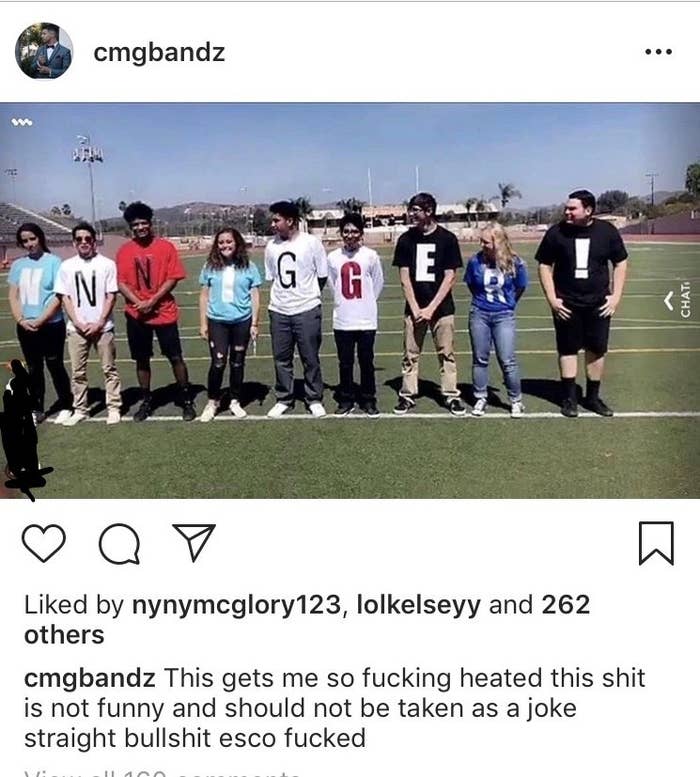The width and height of the screenshot is (700, 777).
Task: Tap the cmgbandz username in the caption
Action: (x=90, y=678)
